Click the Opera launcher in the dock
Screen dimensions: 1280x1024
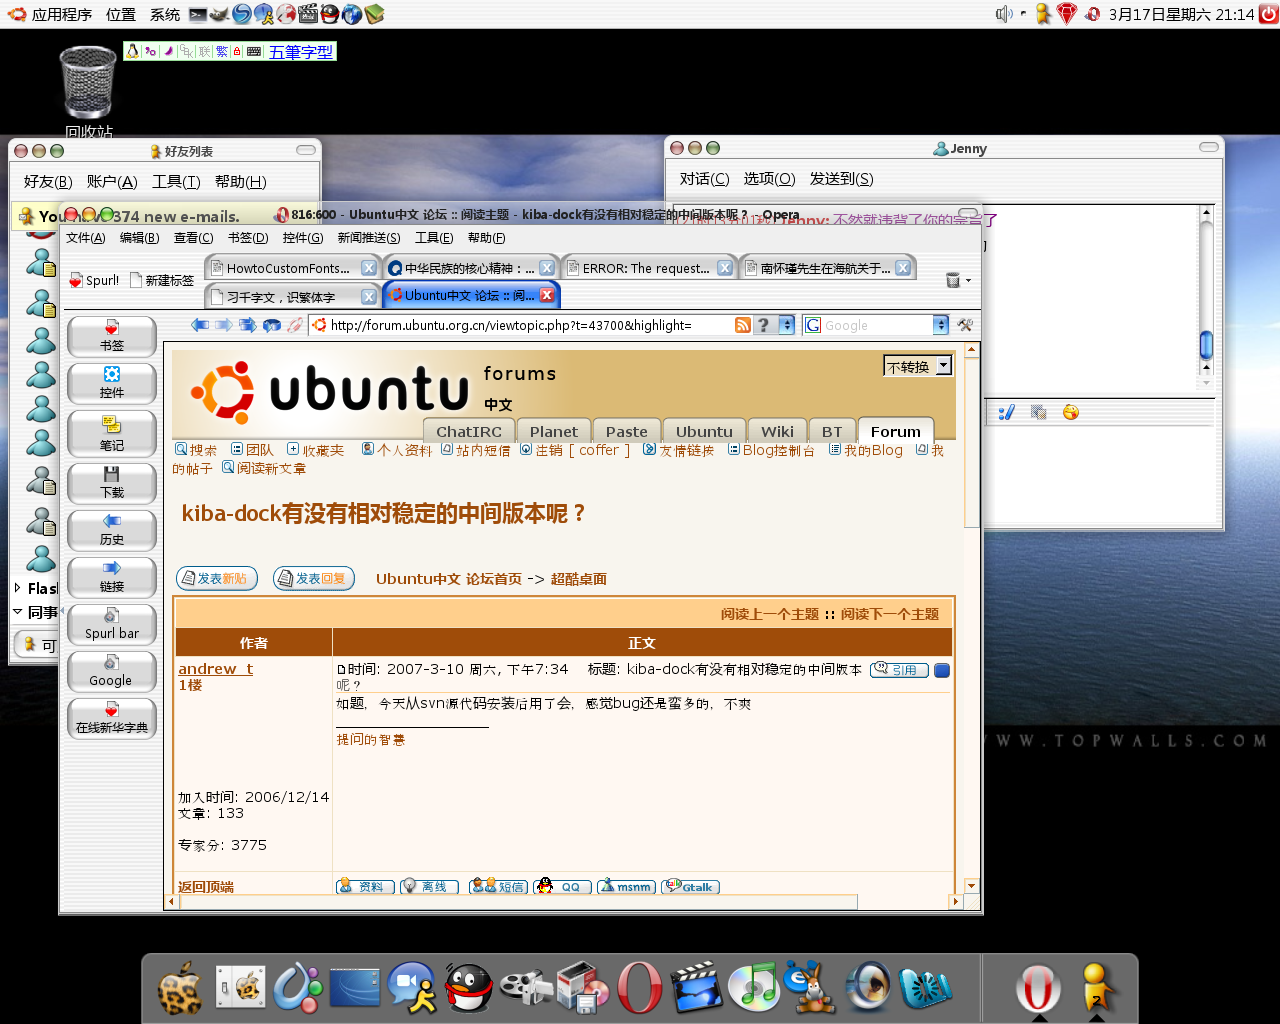coord(639,988)
